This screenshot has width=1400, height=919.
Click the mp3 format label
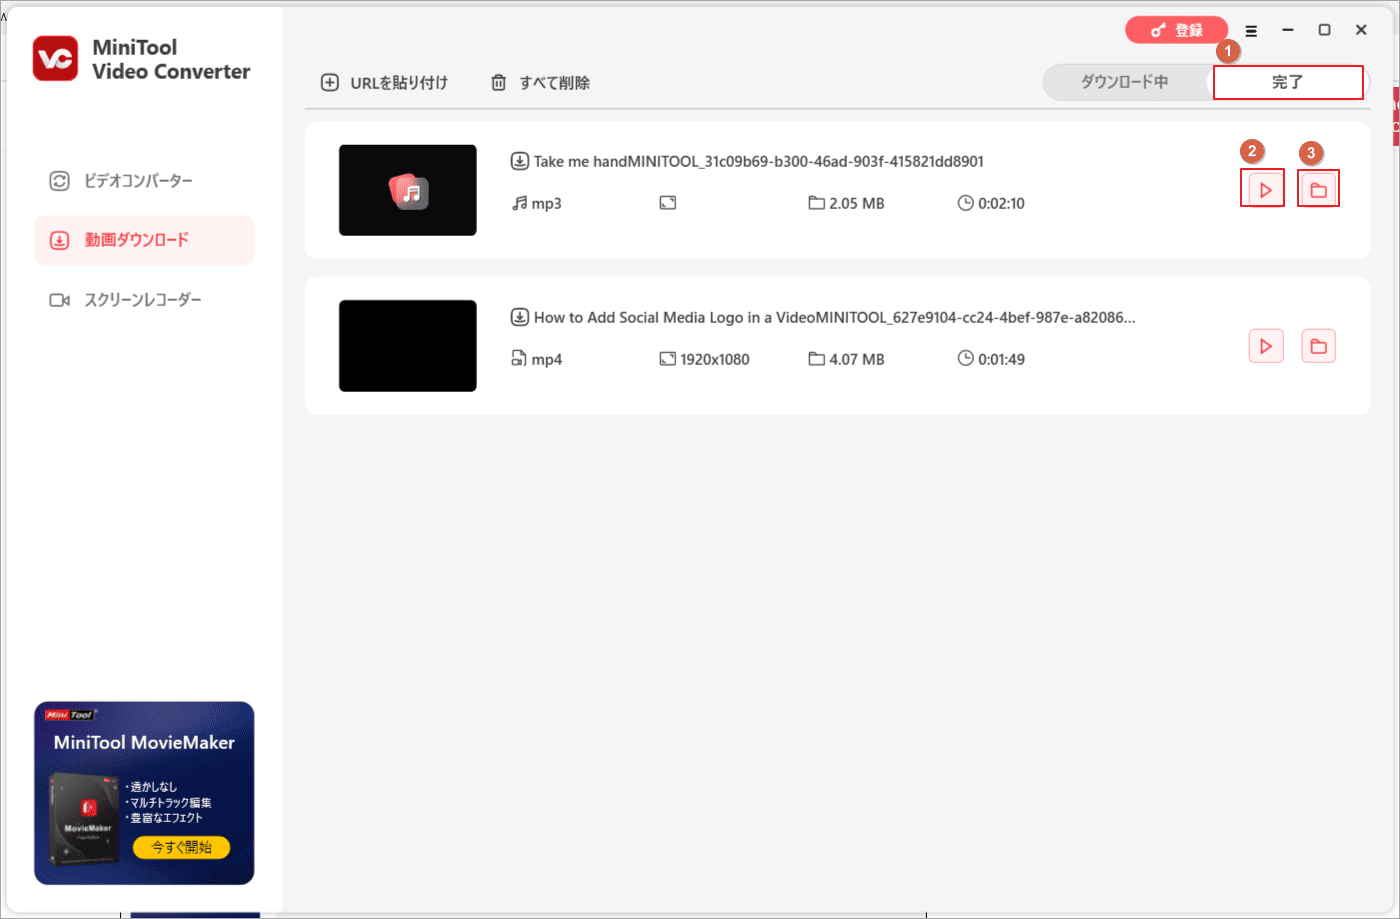point(546,203)
